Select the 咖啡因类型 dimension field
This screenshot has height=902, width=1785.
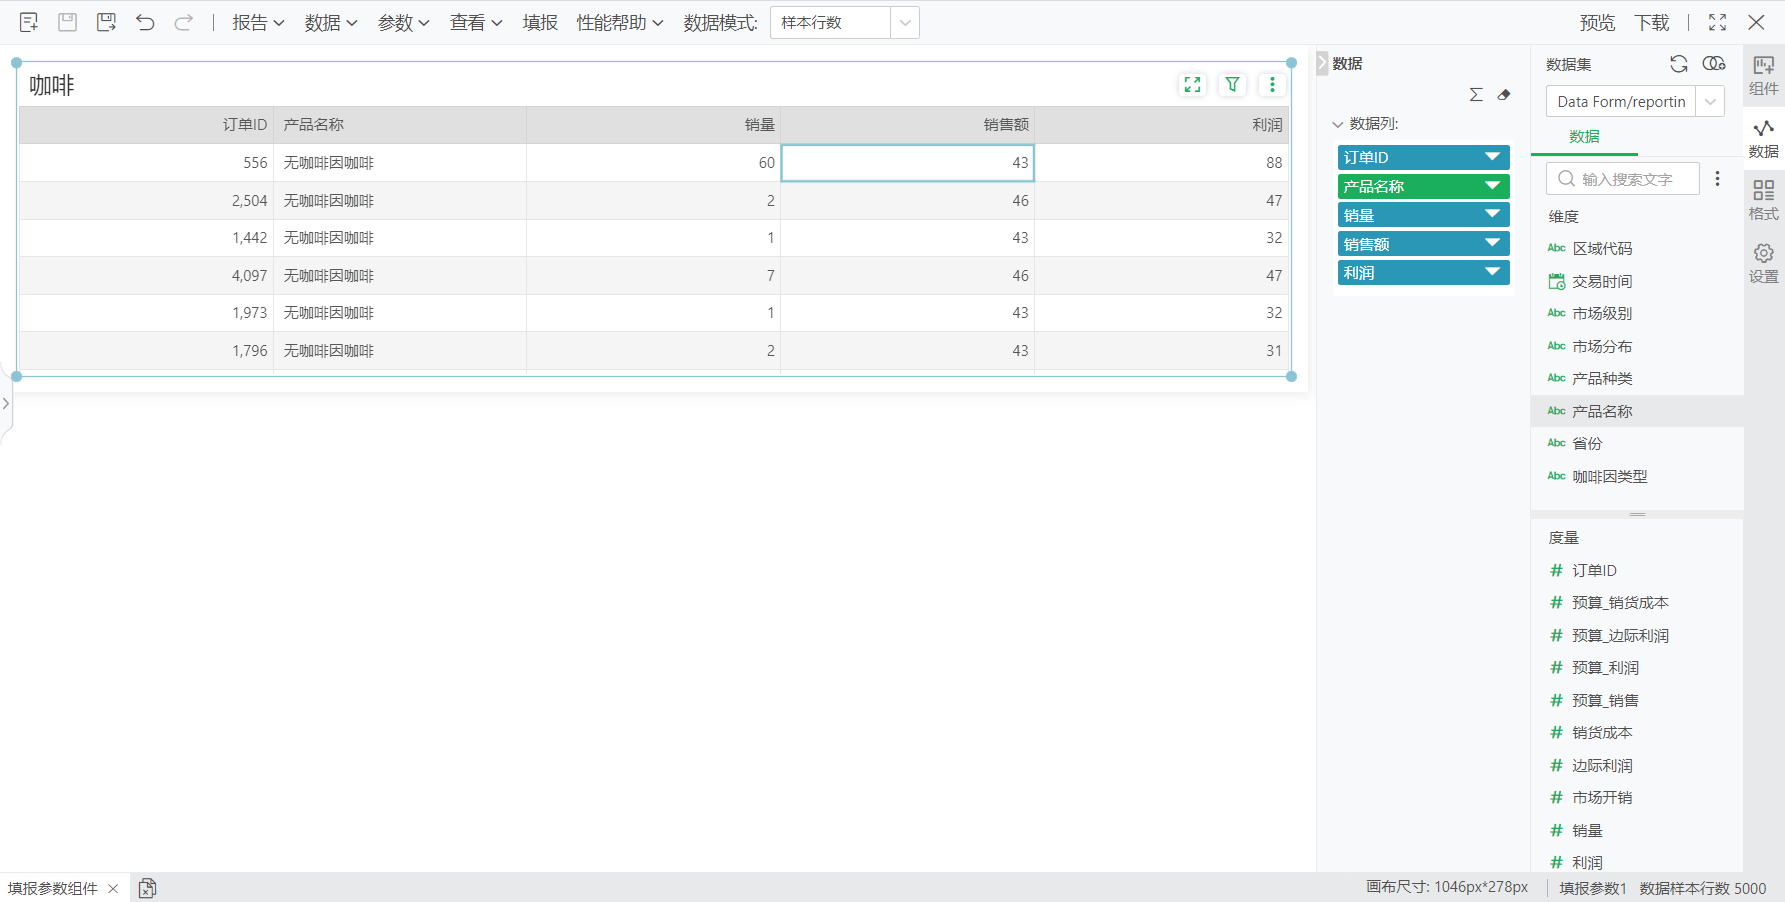coord(1637,476)
